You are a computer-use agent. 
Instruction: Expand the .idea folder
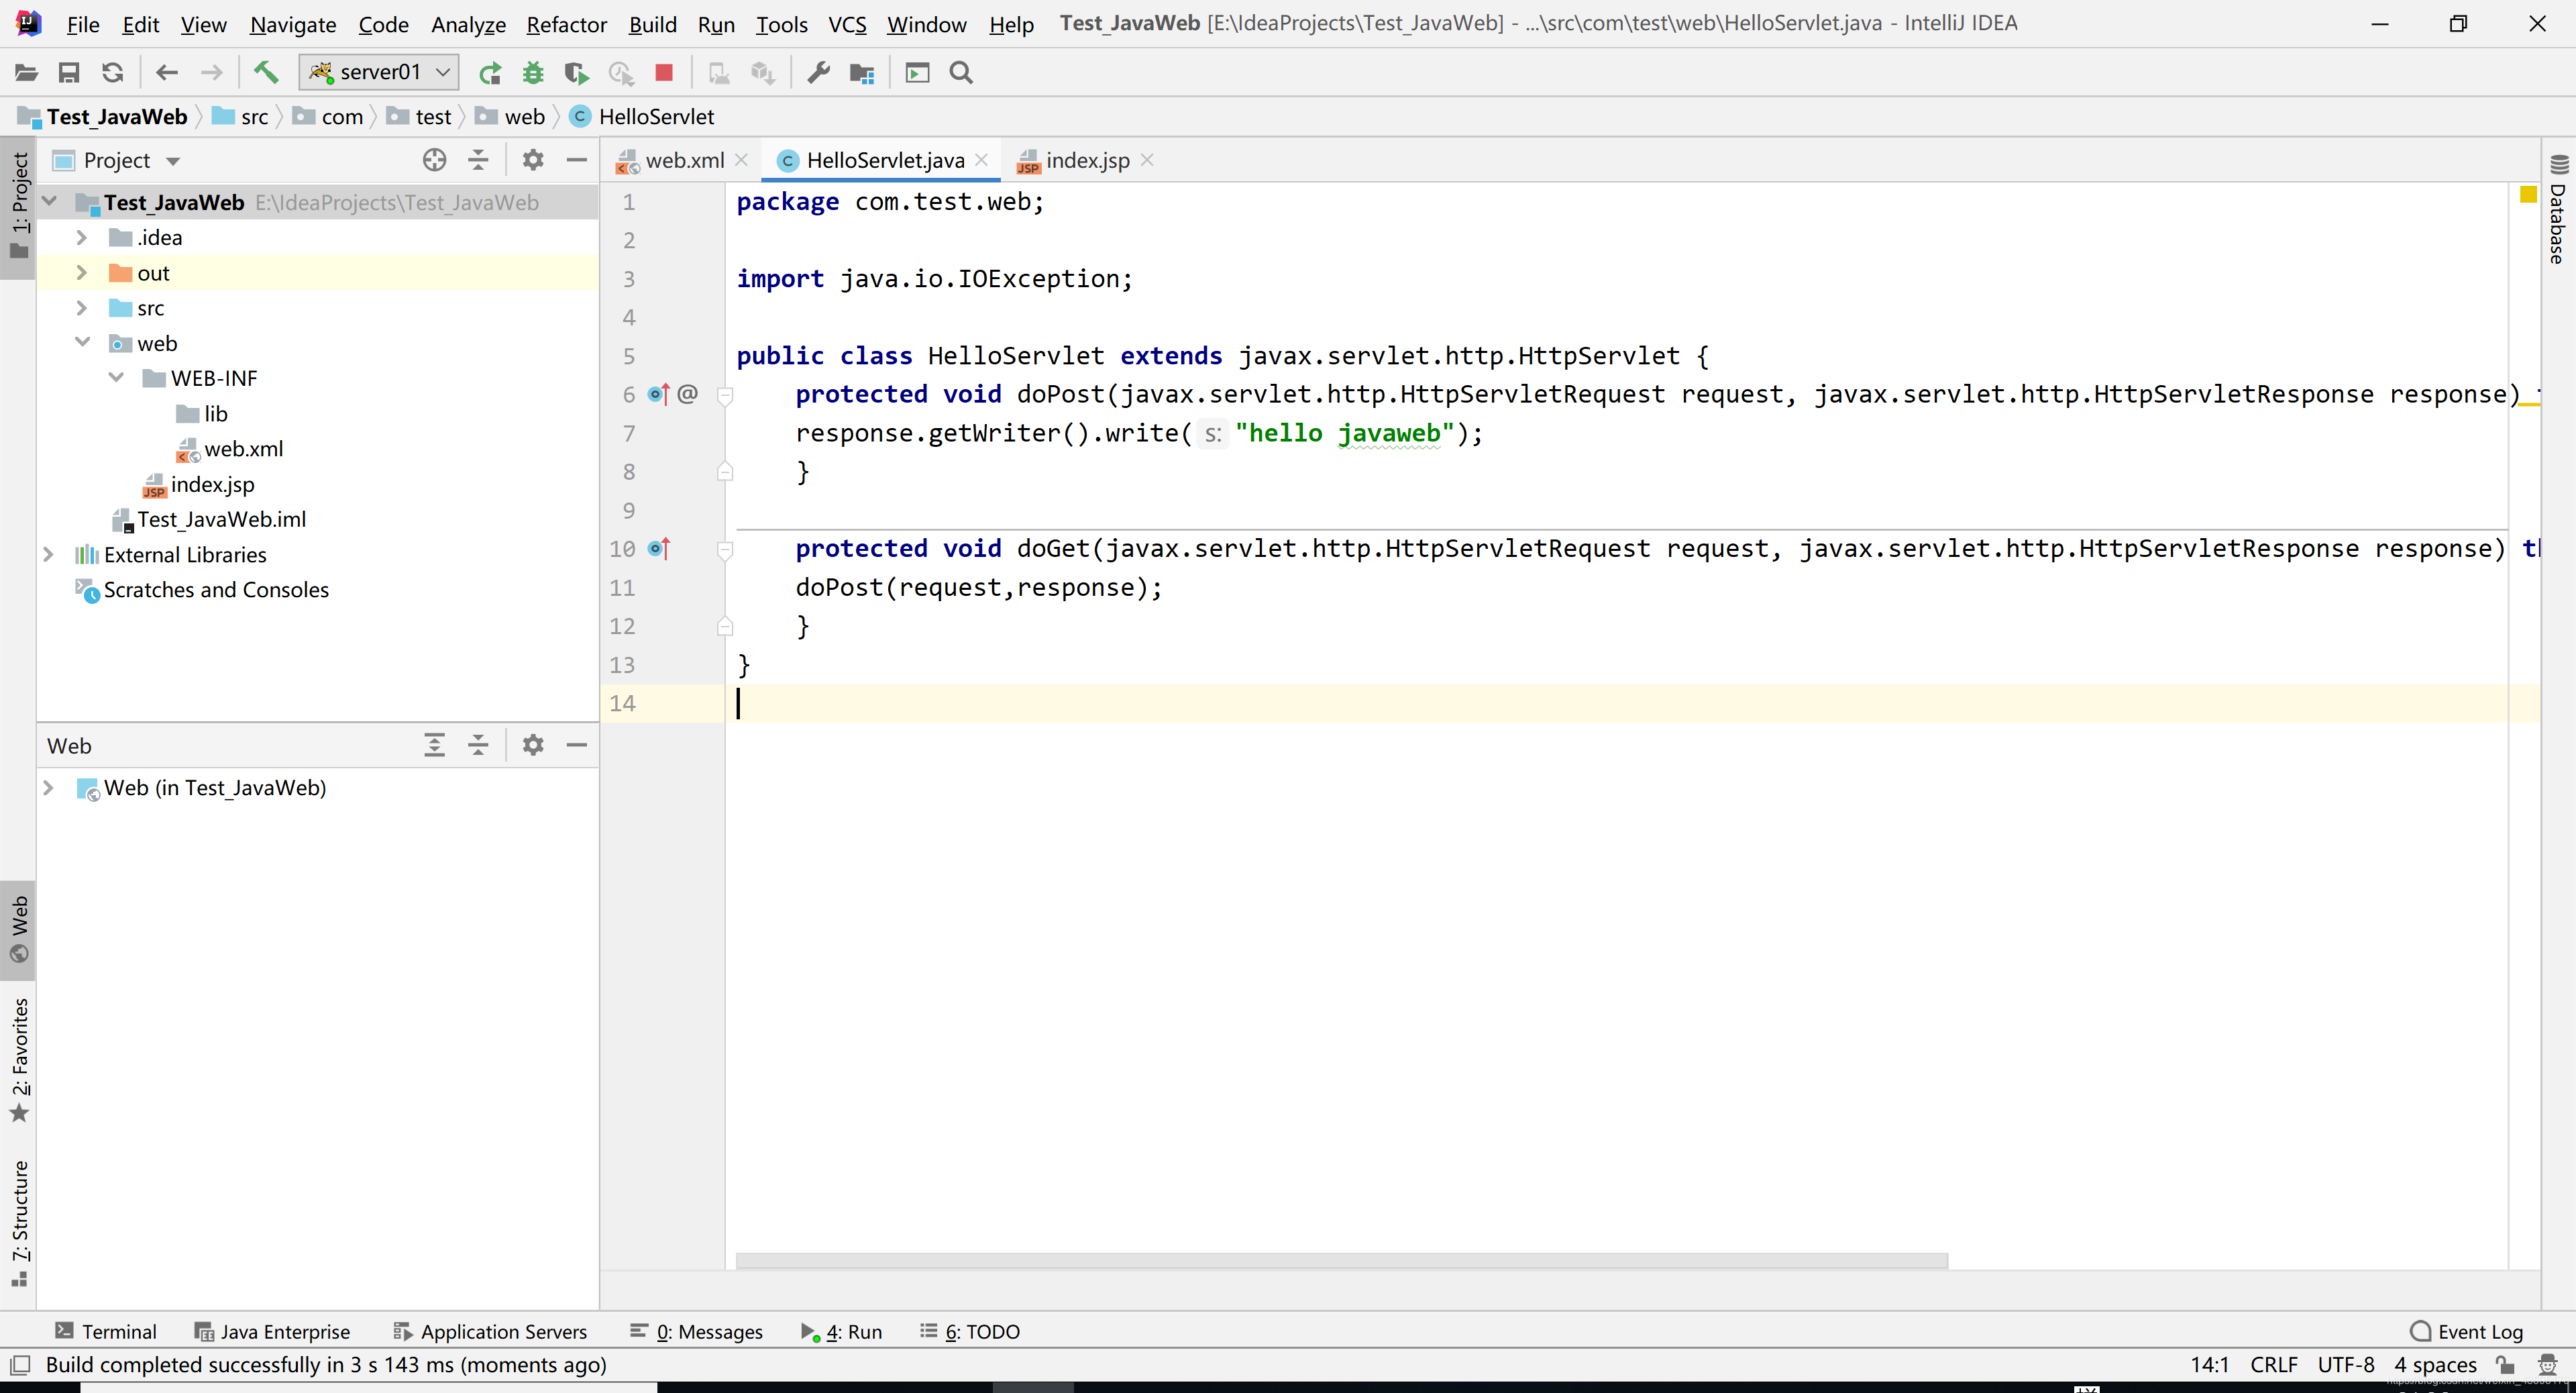coord(82,237)
